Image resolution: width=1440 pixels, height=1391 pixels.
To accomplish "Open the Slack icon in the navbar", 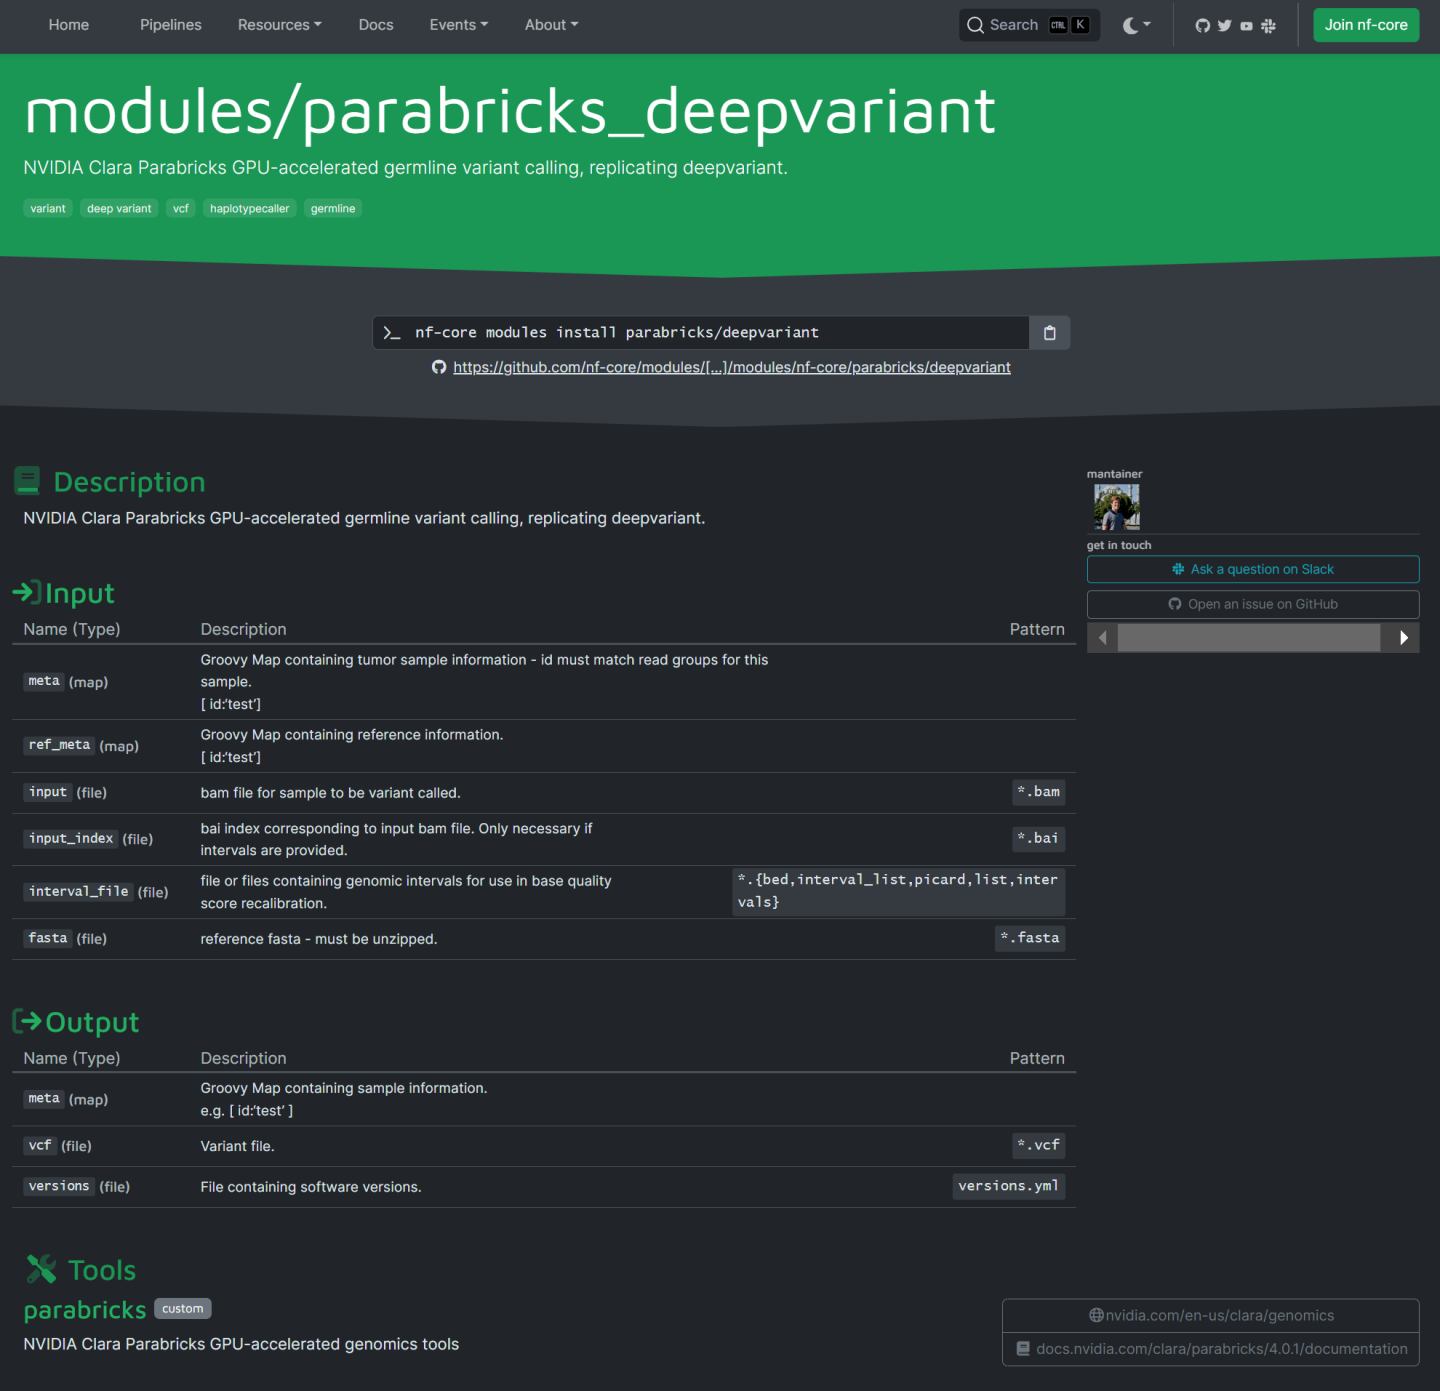I will 1268,26.
